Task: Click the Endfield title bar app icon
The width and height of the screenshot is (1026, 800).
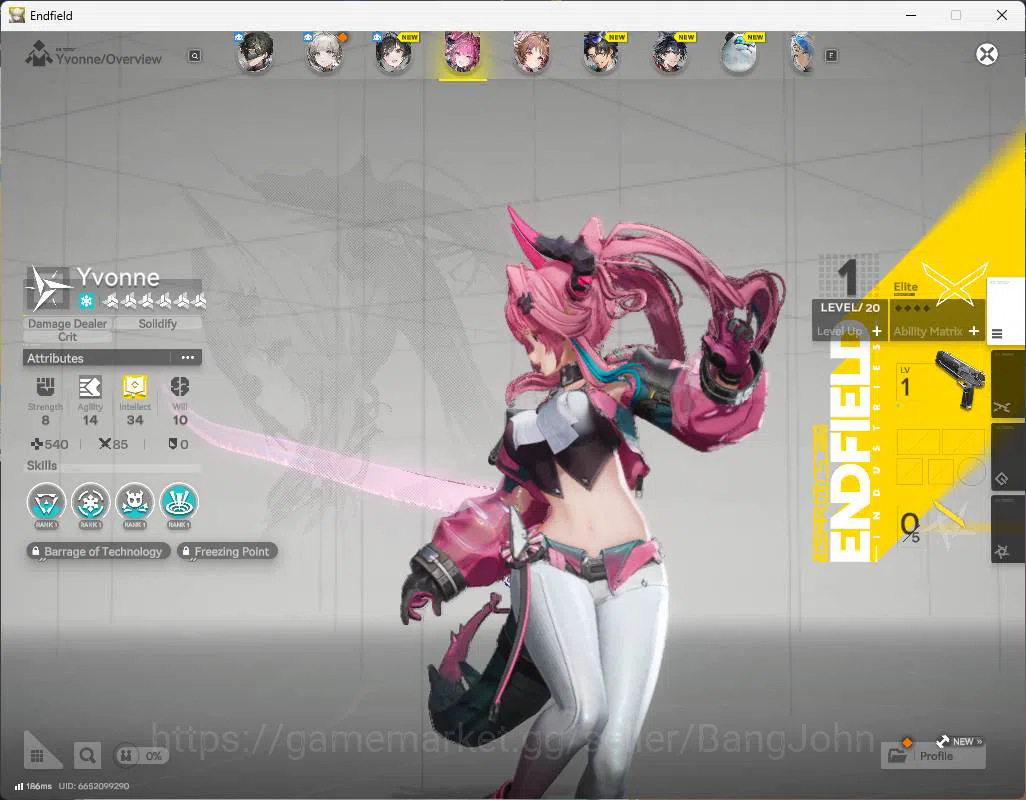Action: pos(16,15)
